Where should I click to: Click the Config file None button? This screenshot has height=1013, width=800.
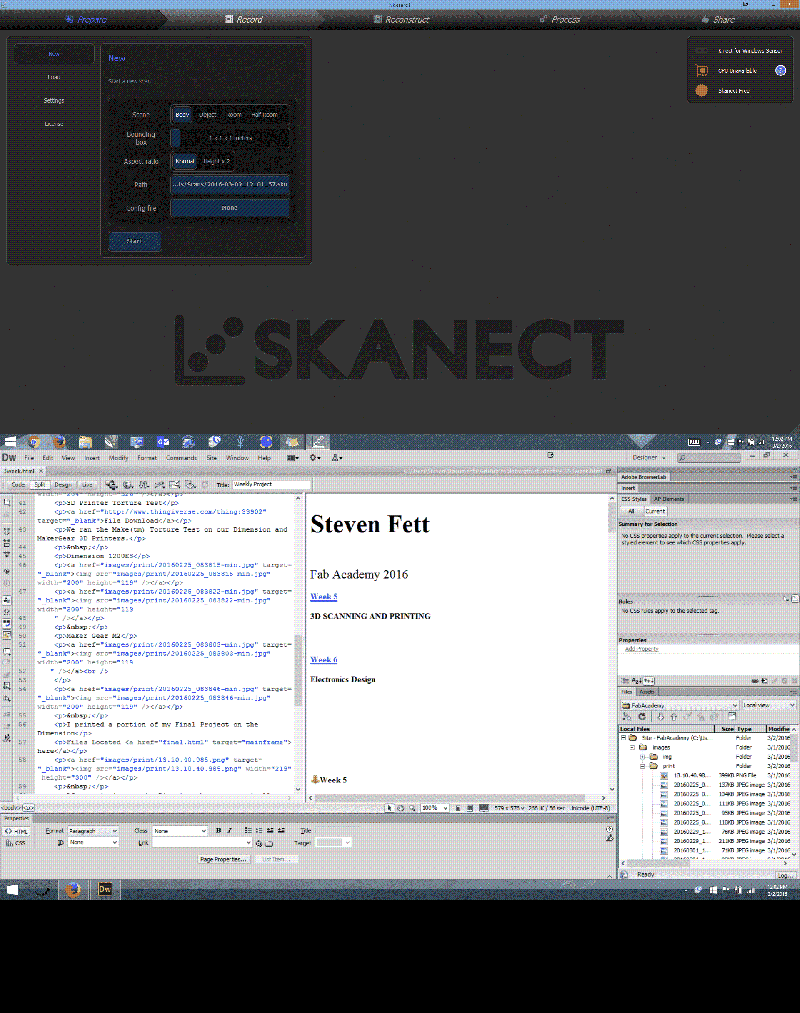pyautogui.click(x=230, y=208)
